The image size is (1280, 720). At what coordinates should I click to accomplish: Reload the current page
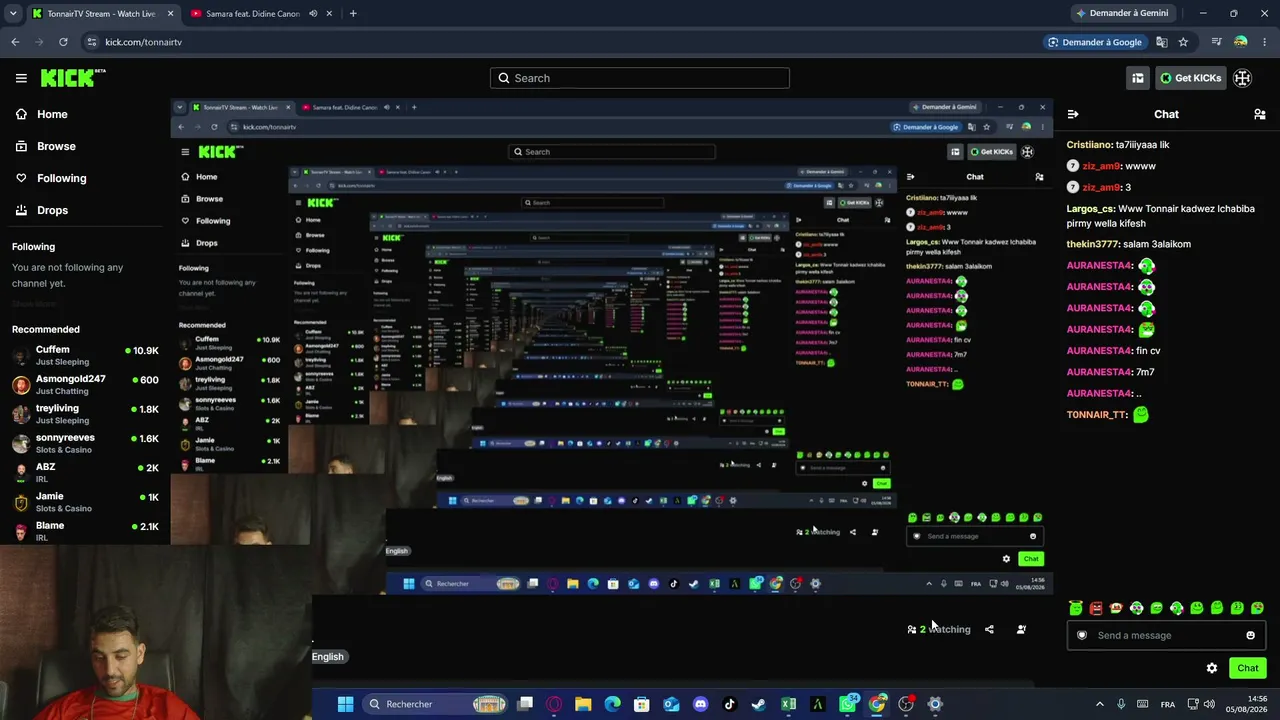click(63, 42)
